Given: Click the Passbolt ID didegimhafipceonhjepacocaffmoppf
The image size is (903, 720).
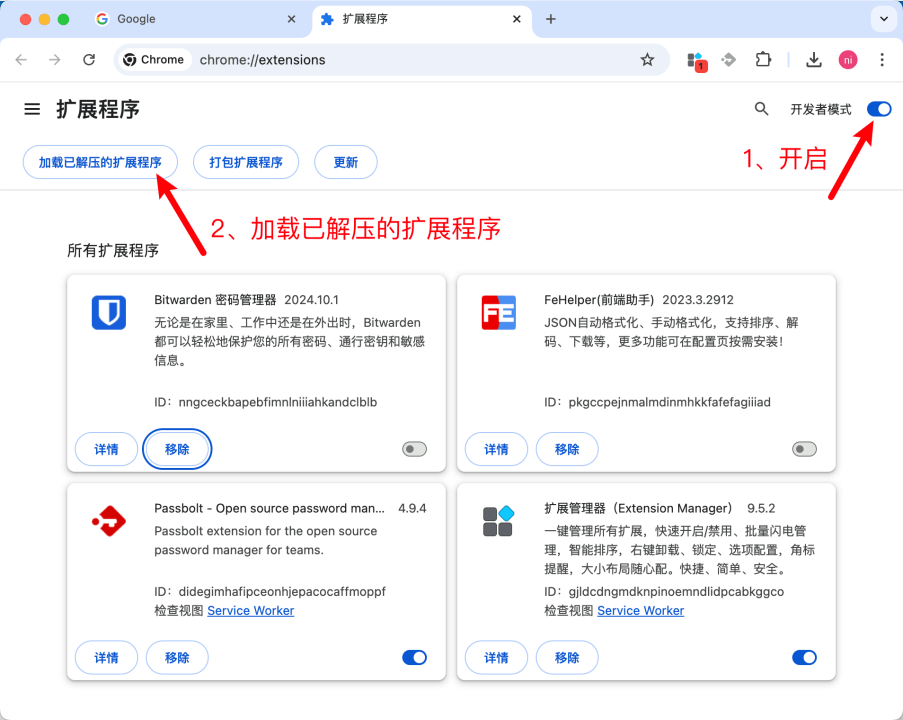Looking at the screenshot, I should [282, 592].
